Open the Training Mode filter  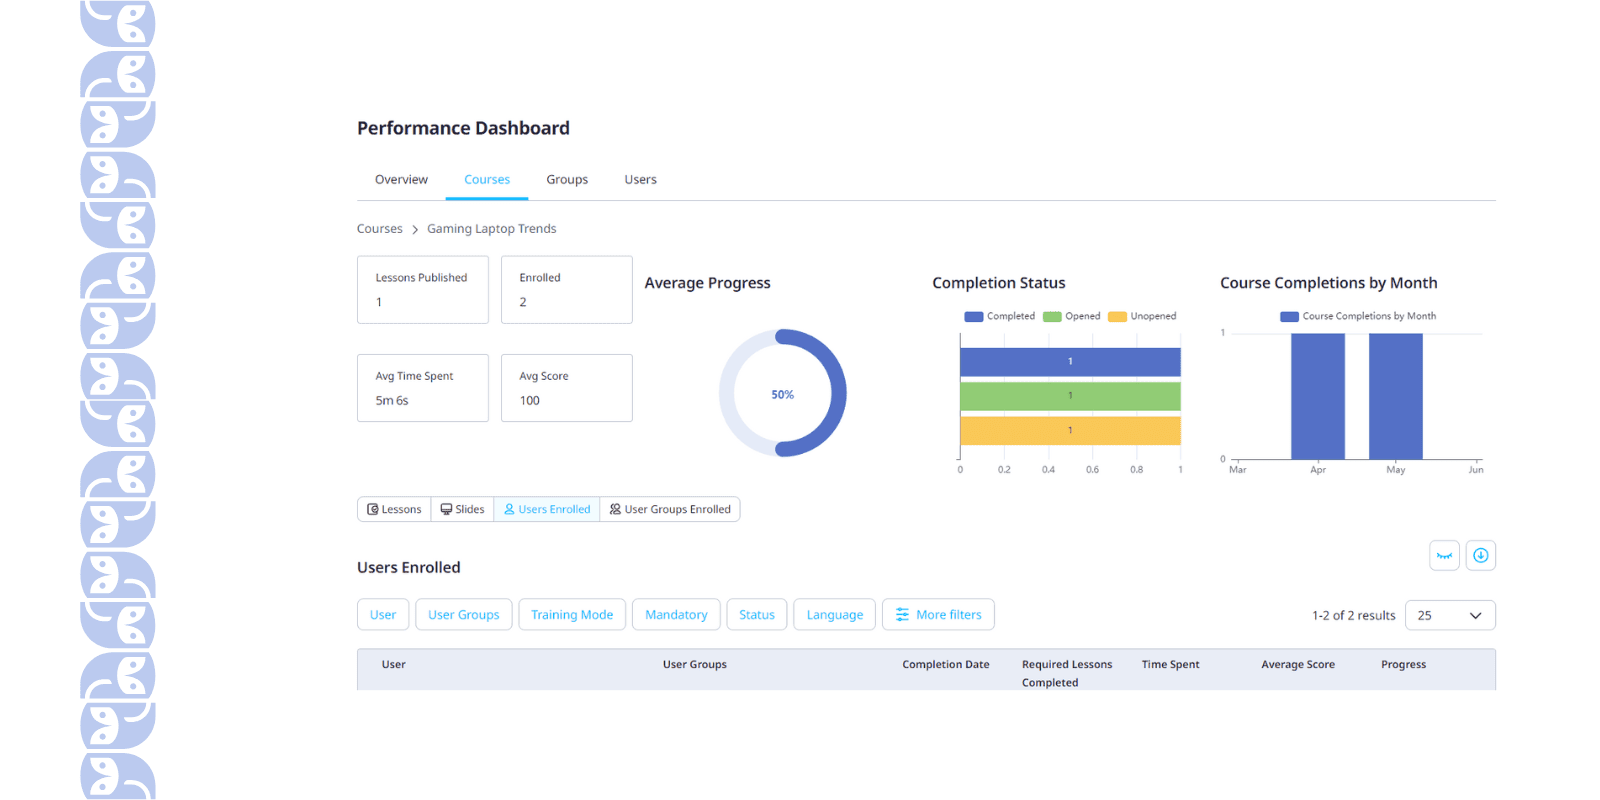tap(572, 615)
